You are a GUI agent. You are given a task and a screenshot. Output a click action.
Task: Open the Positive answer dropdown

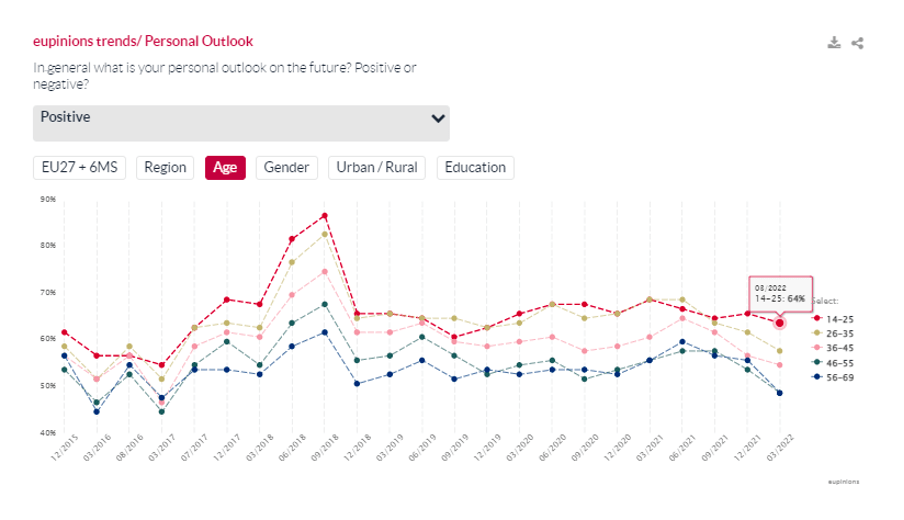point(241,123)
